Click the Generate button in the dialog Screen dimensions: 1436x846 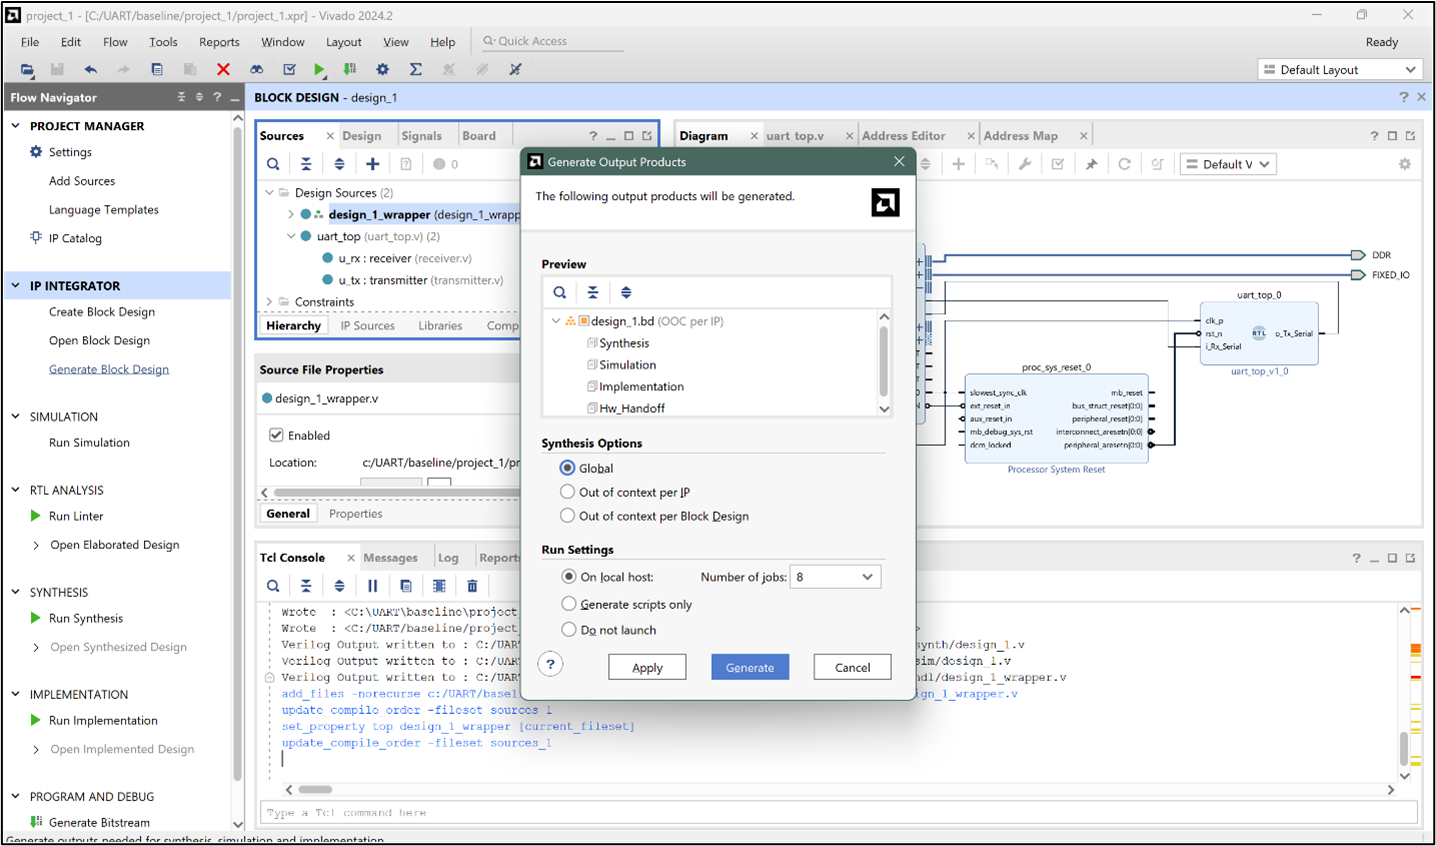[750, 666]
